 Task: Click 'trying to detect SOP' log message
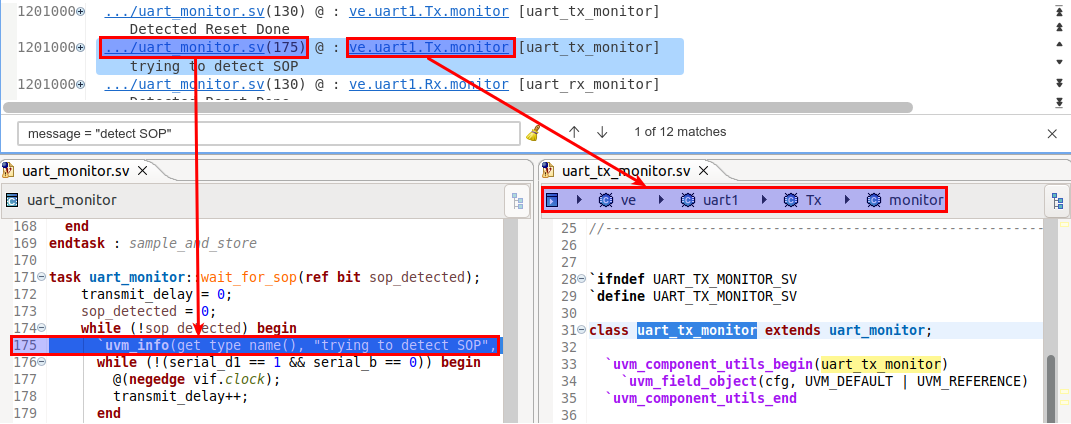[x=212, y=66]
